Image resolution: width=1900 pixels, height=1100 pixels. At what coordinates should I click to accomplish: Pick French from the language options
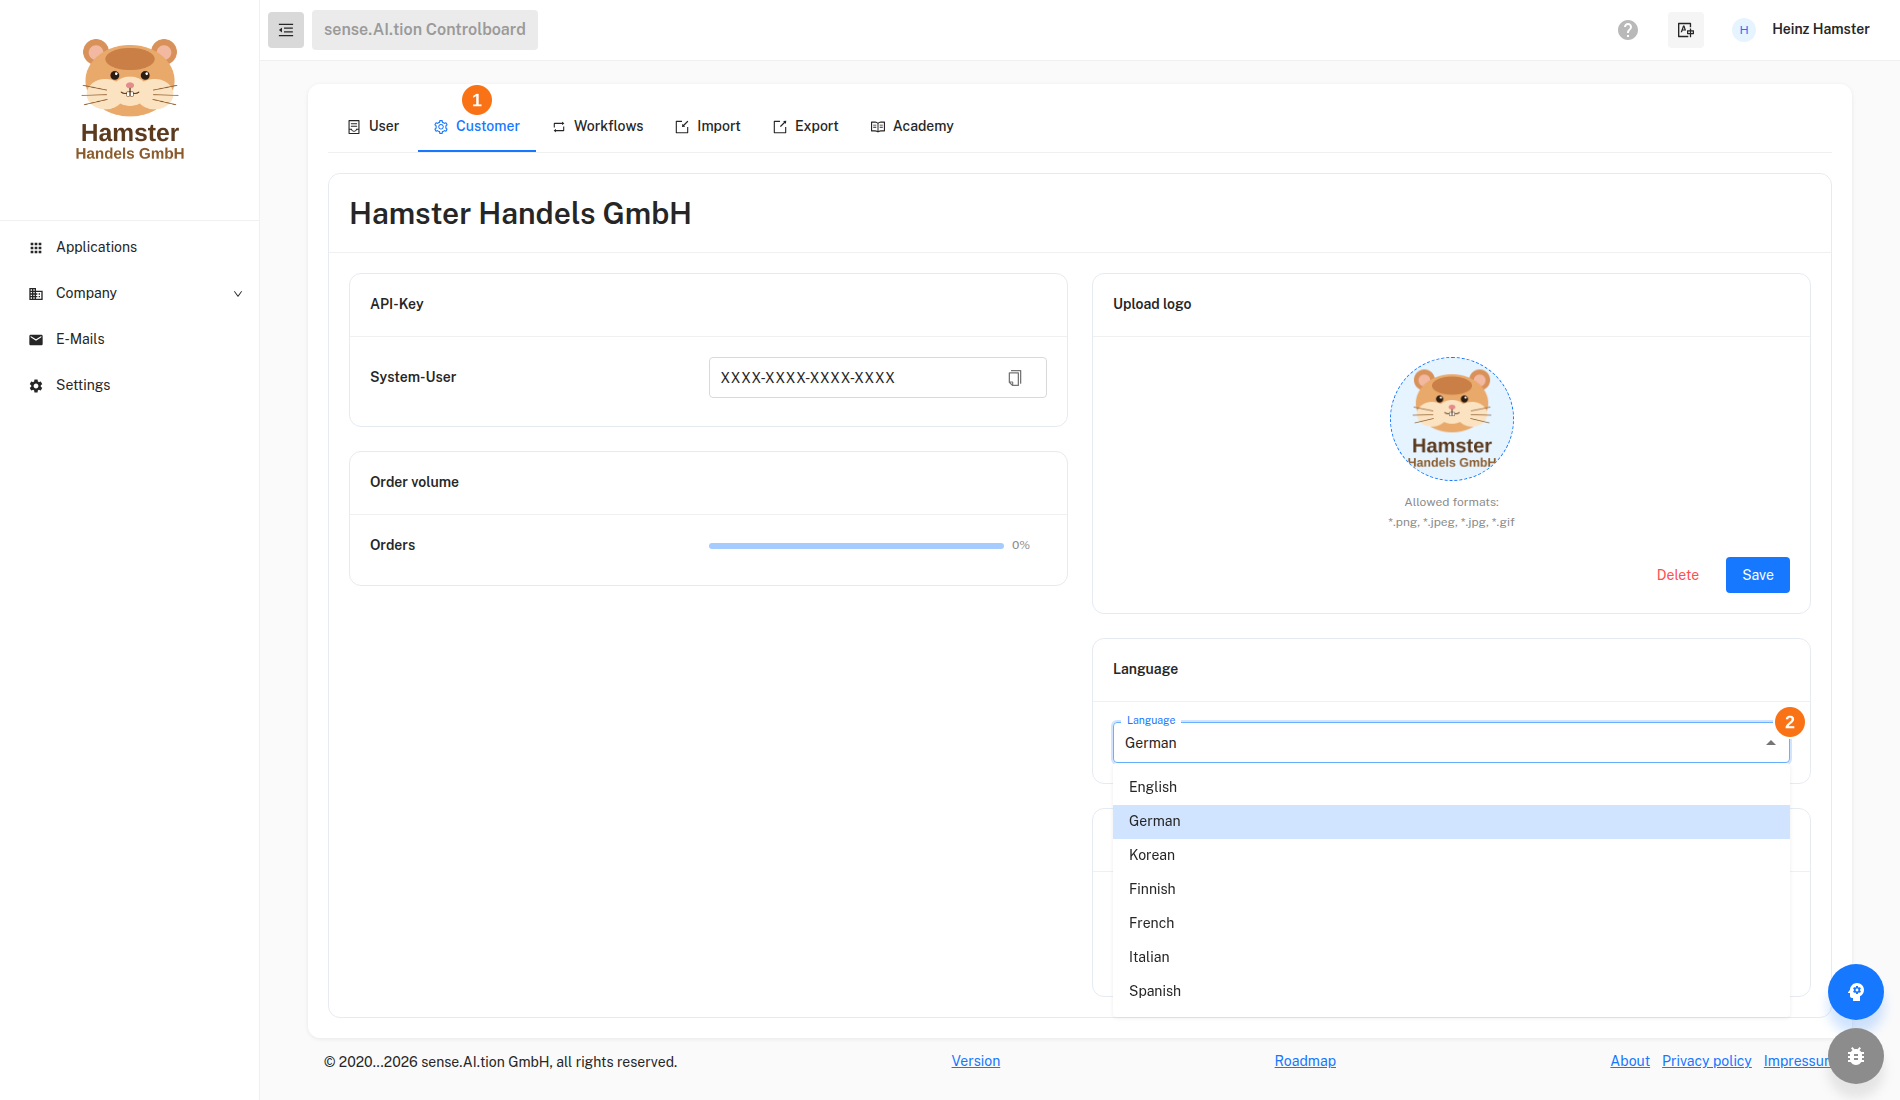pyautogui.click(x=1451, y=923)
